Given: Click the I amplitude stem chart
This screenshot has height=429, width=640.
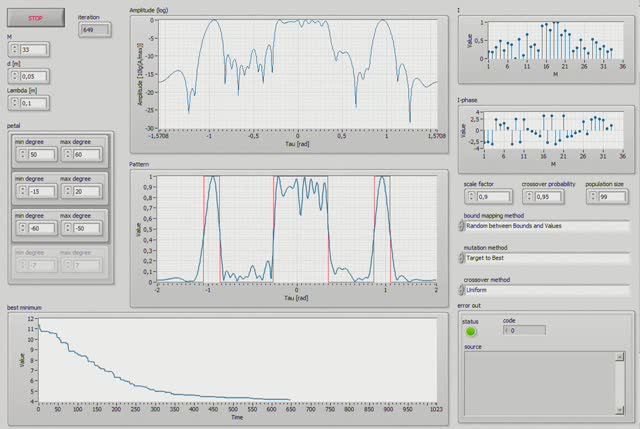Looking at the screenshot, I should click(x=555, y=40).
